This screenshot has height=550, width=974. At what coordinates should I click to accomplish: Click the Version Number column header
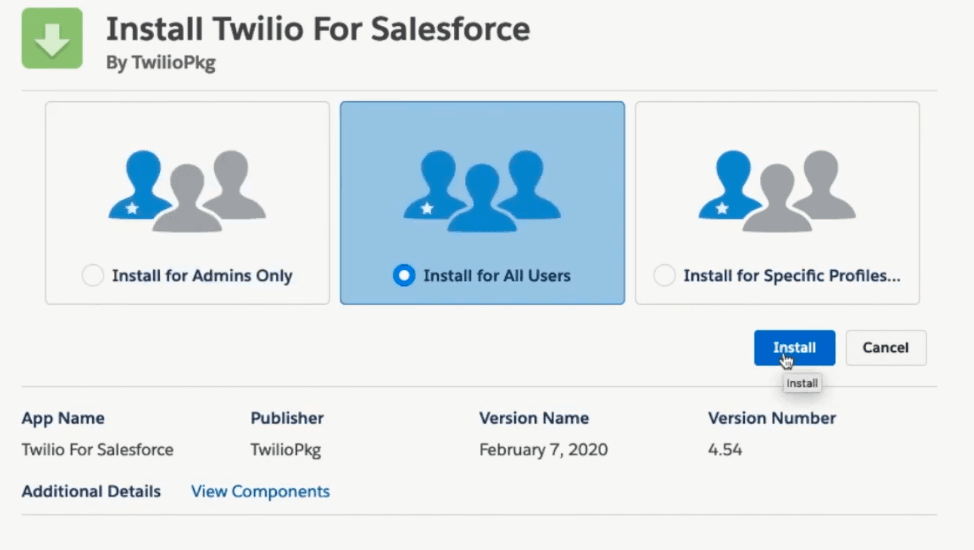(771, 418)
